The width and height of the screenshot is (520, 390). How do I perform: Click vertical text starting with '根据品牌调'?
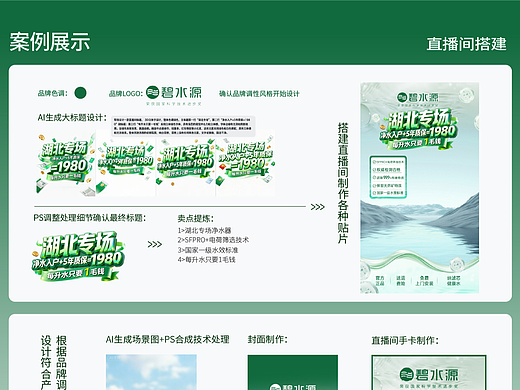[61, 363]
